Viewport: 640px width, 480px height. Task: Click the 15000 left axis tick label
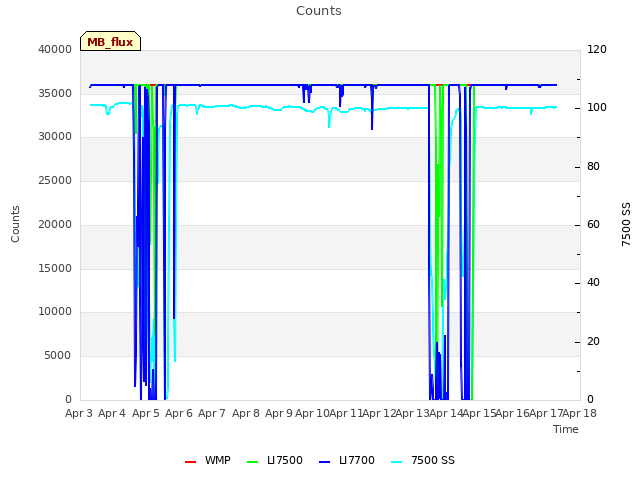(x=55, y=269)
